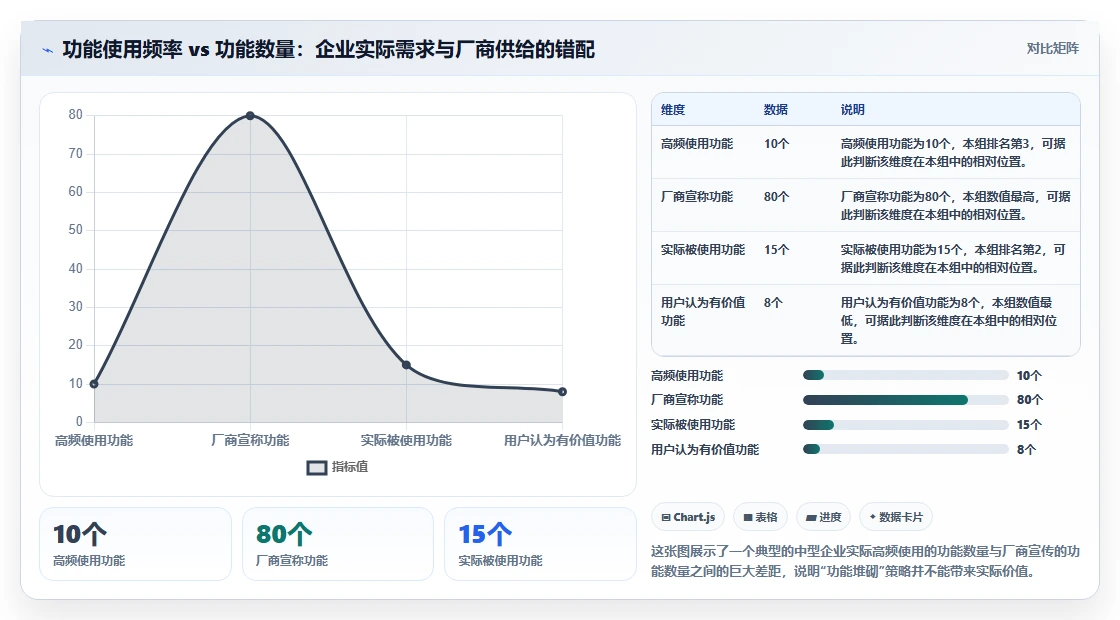This screenshot has width=1120, height=620.
Task: Click the 15个 table cell value
Action: pos(776,249)
